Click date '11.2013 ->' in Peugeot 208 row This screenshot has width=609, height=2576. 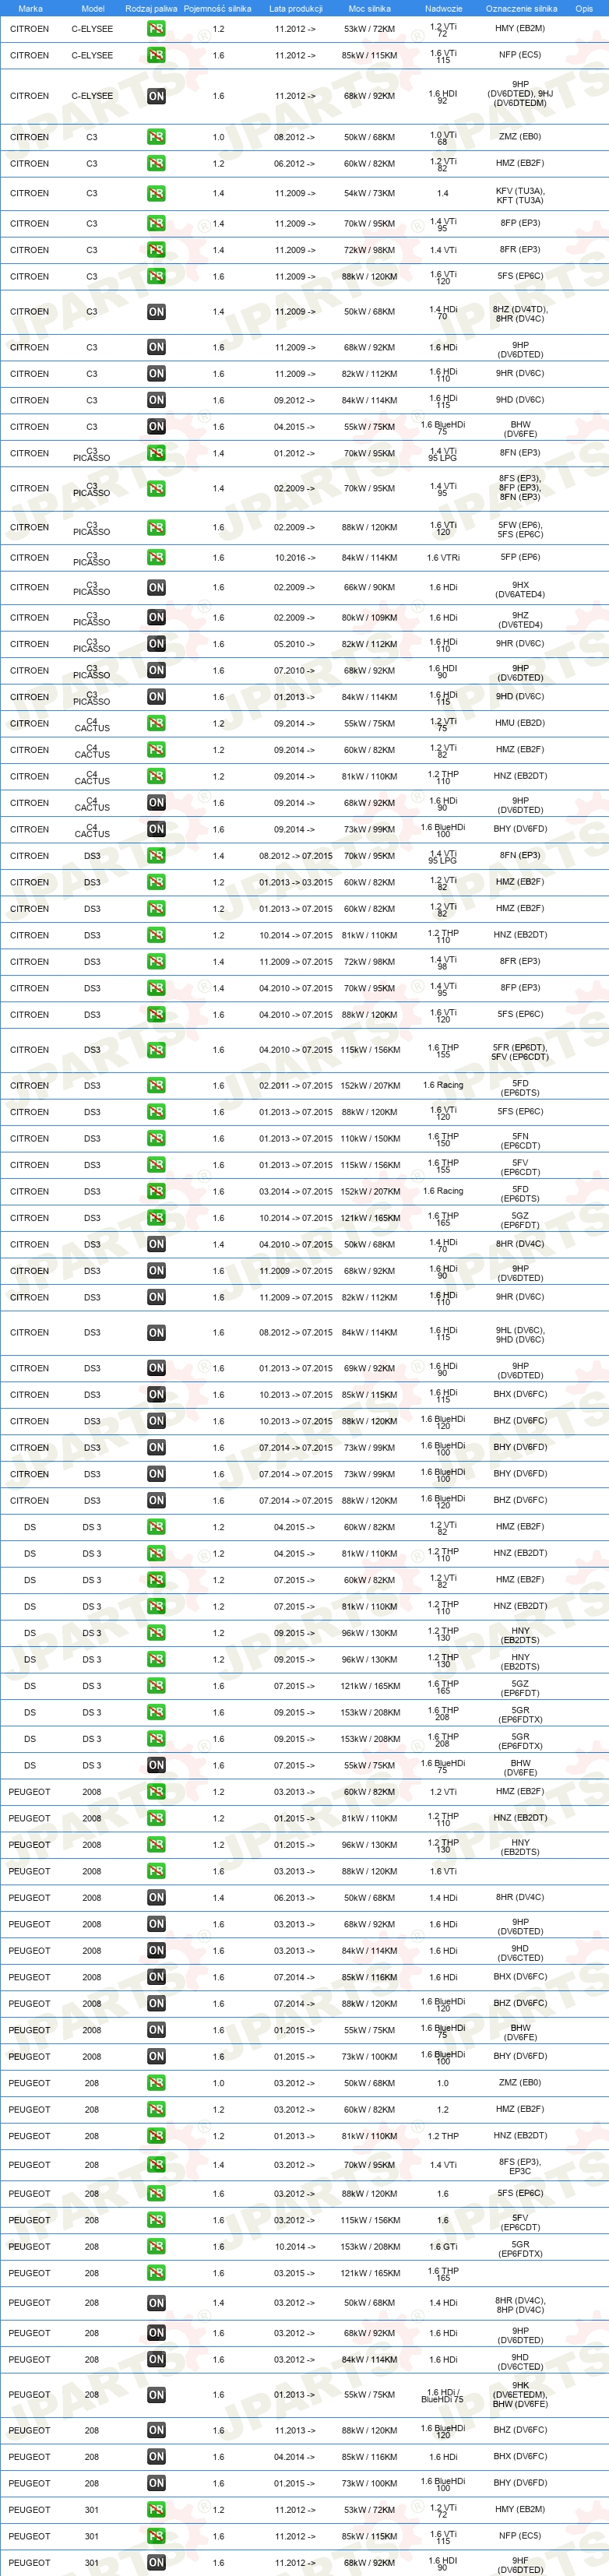(x=295, y=2431)
